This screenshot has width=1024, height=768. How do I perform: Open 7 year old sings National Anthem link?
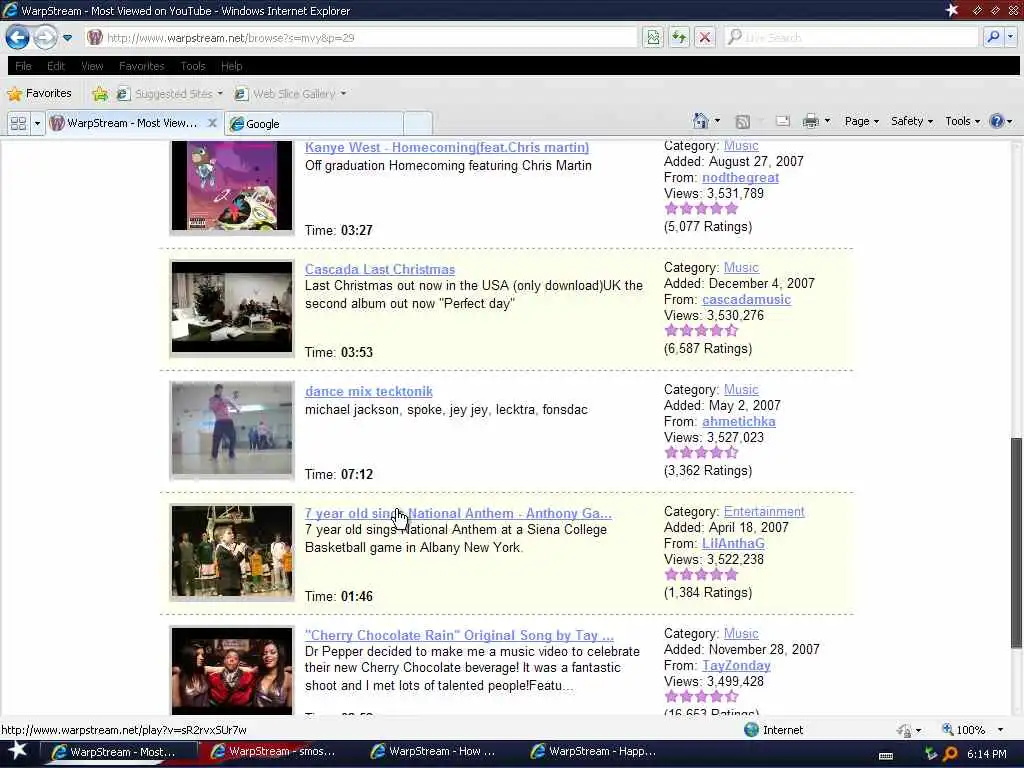tap(458, 513)
